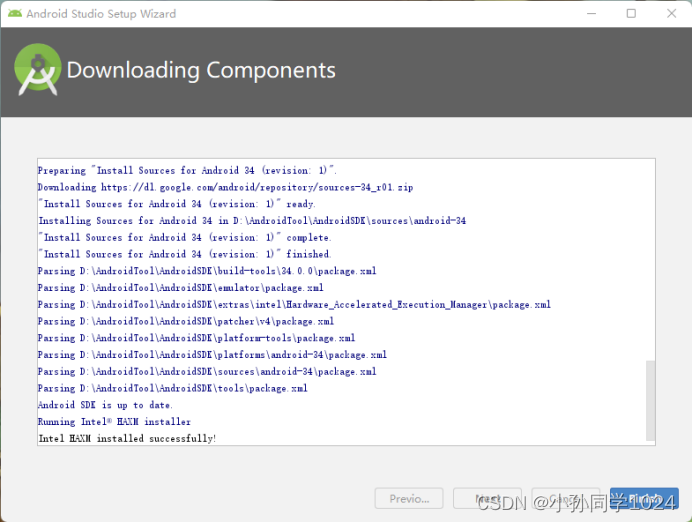This screenshot has width=692, height=522.
Task: Click the sources-34_r01.zip download URL line
Action: [x=226, y=187]
